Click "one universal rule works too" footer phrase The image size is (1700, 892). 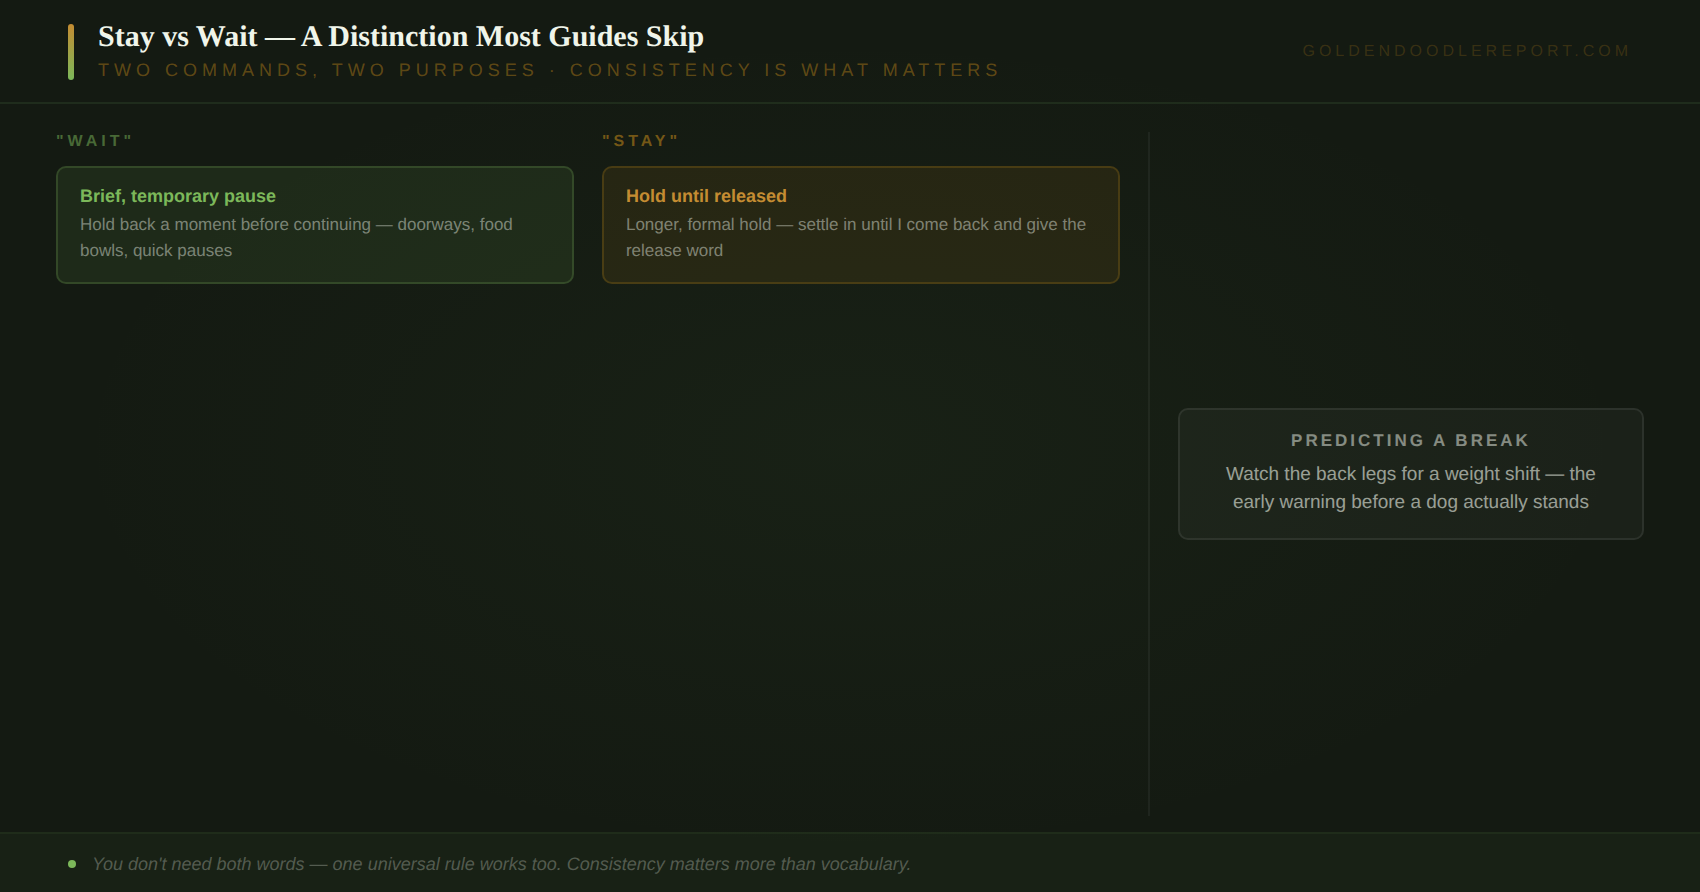[446, 864]
